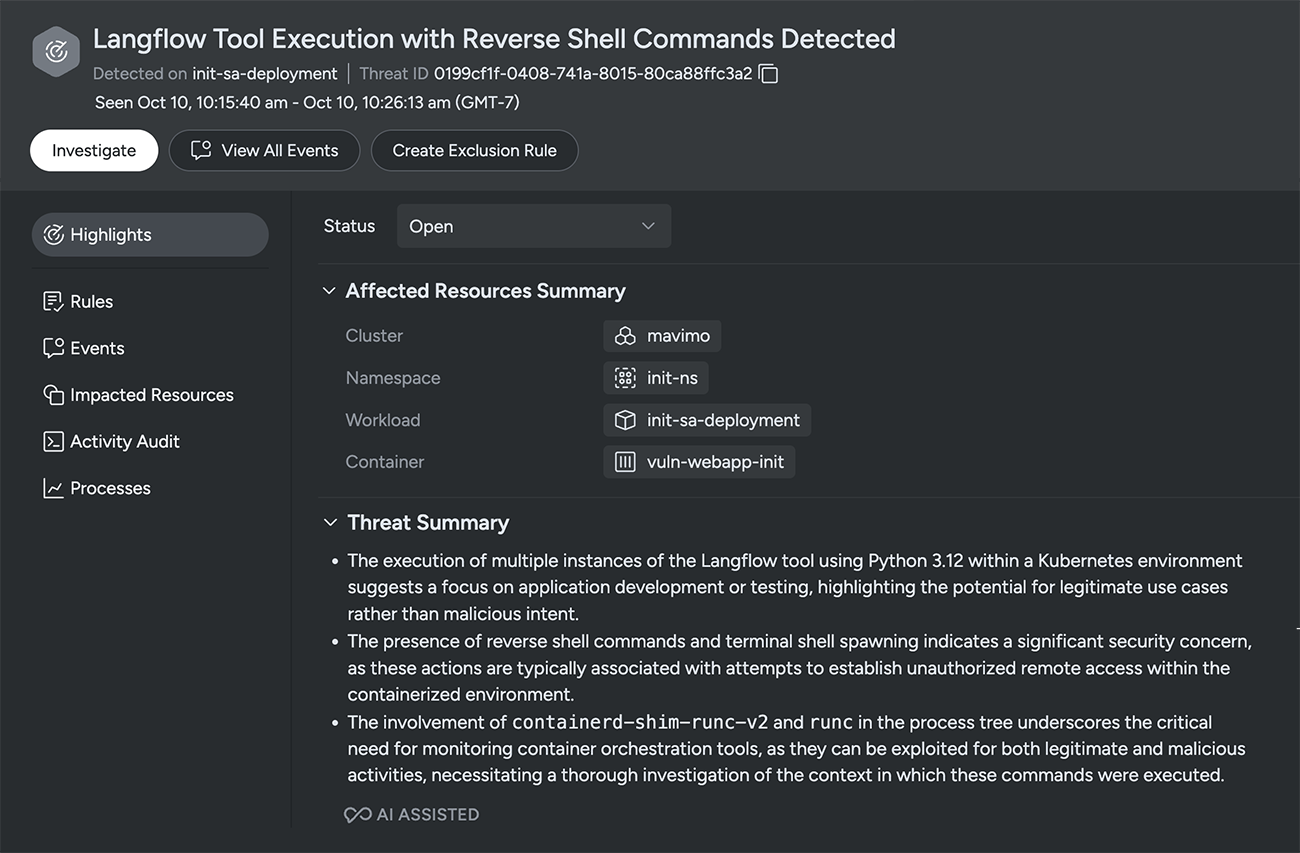Viewport: 1300px width, 853px height.
Task: Click the Processes chart icon
Action: tap(54, 489)
